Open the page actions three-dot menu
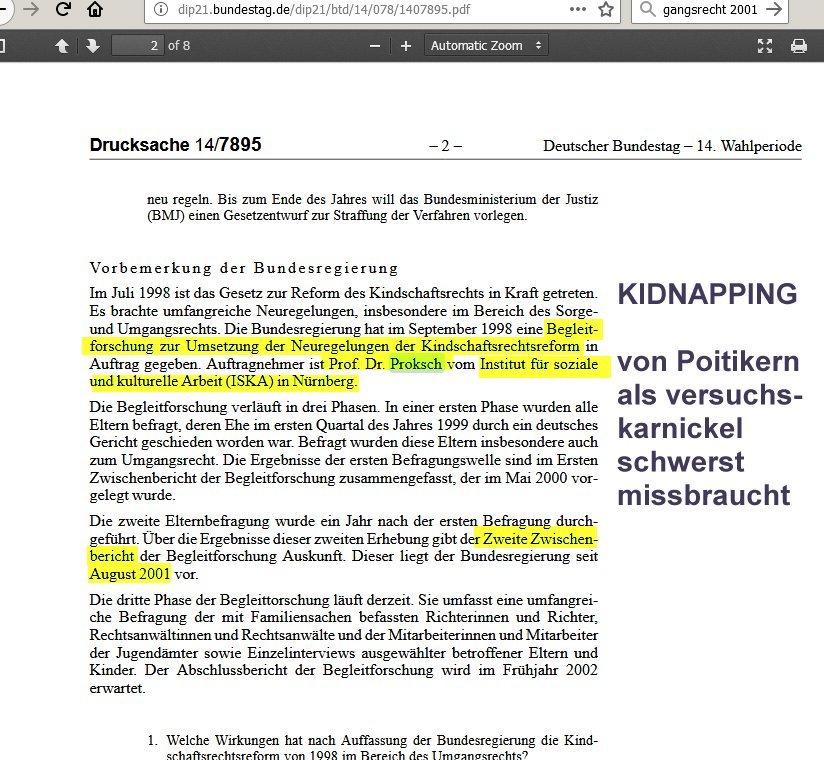Screen dimensions: 824x760 tap(578, 9)
